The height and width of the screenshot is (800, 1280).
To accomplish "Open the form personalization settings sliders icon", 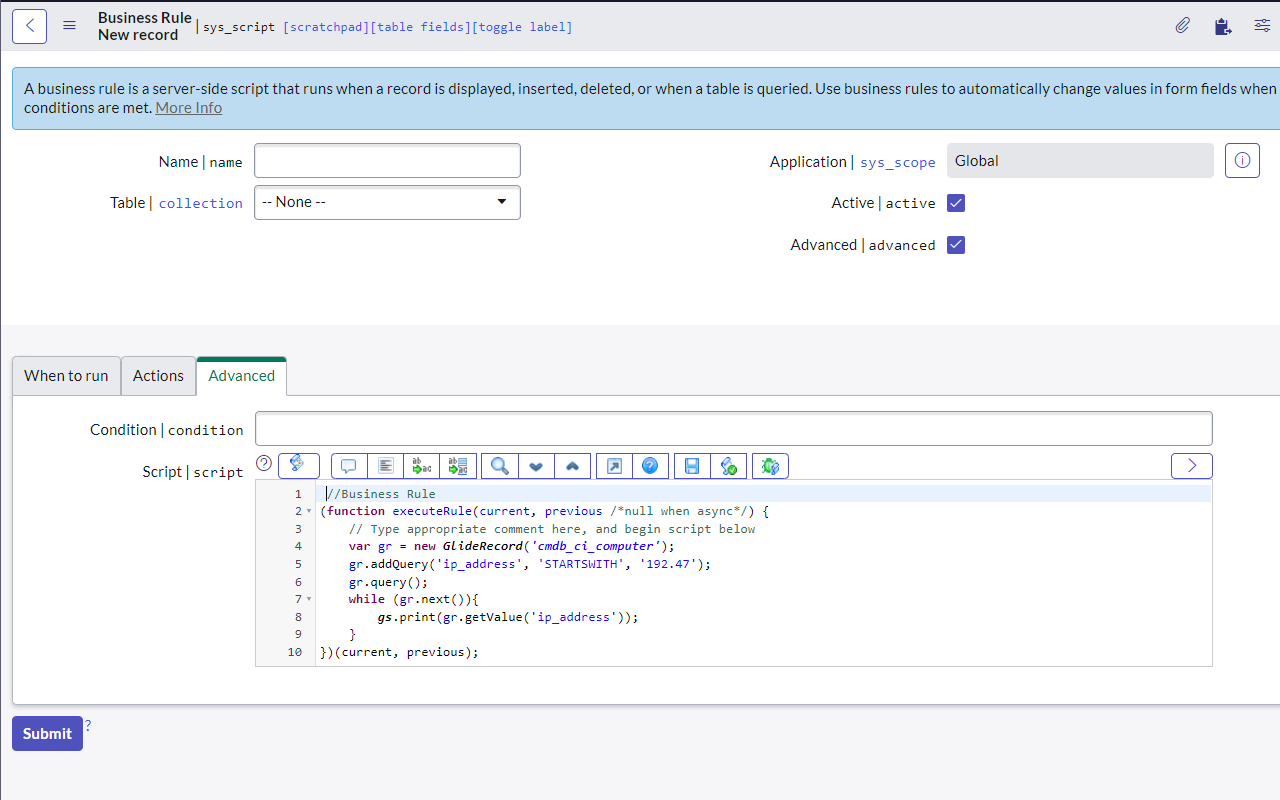I will (1262, 26).
